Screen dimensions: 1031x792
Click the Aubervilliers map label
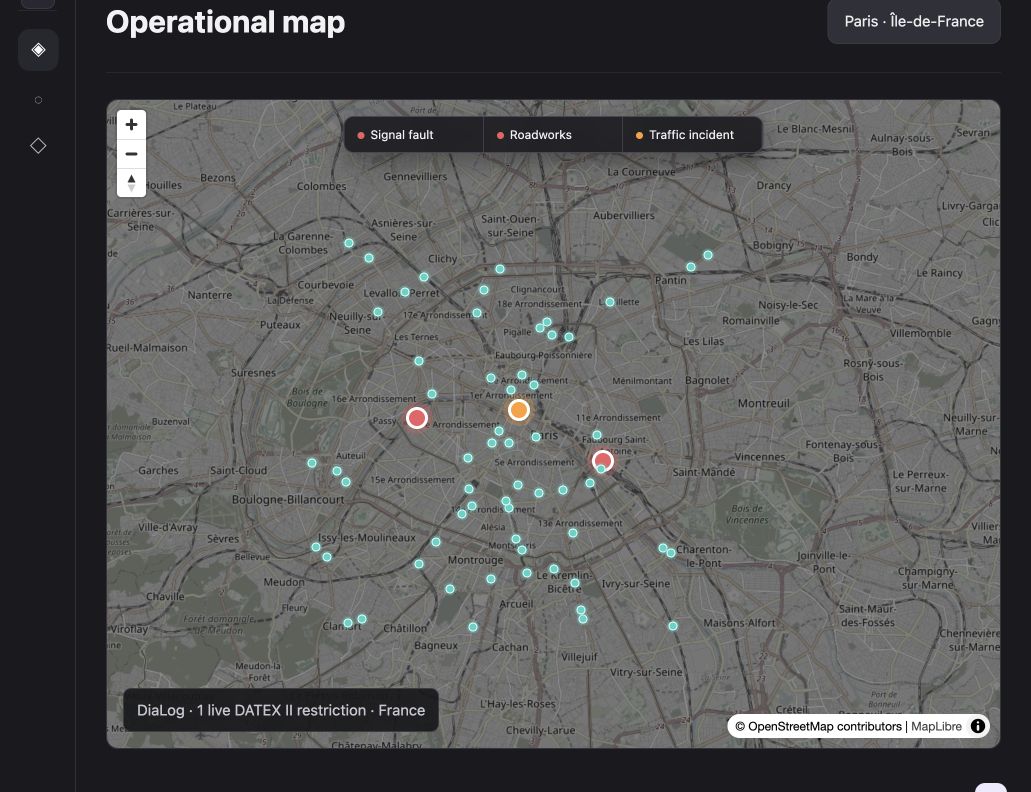tap(624, 216)
